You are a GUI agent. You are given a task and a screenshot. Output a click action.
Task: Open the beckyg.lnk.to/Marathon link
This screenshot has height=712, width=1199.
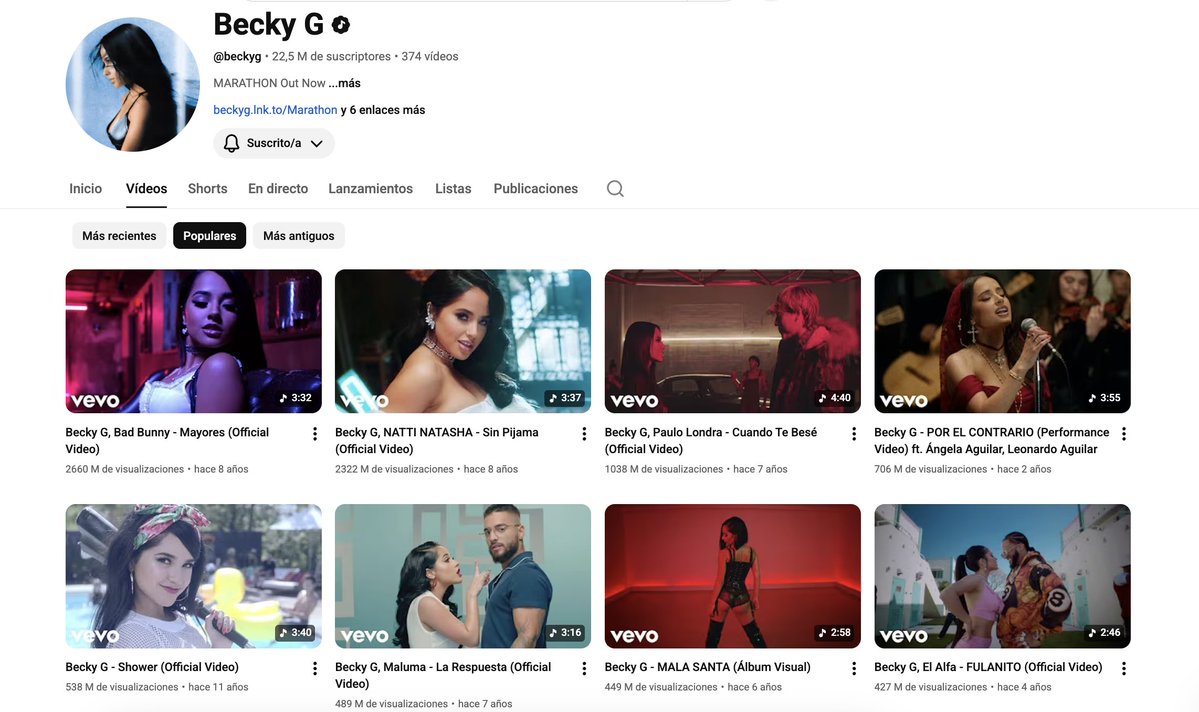click(275, 109)
